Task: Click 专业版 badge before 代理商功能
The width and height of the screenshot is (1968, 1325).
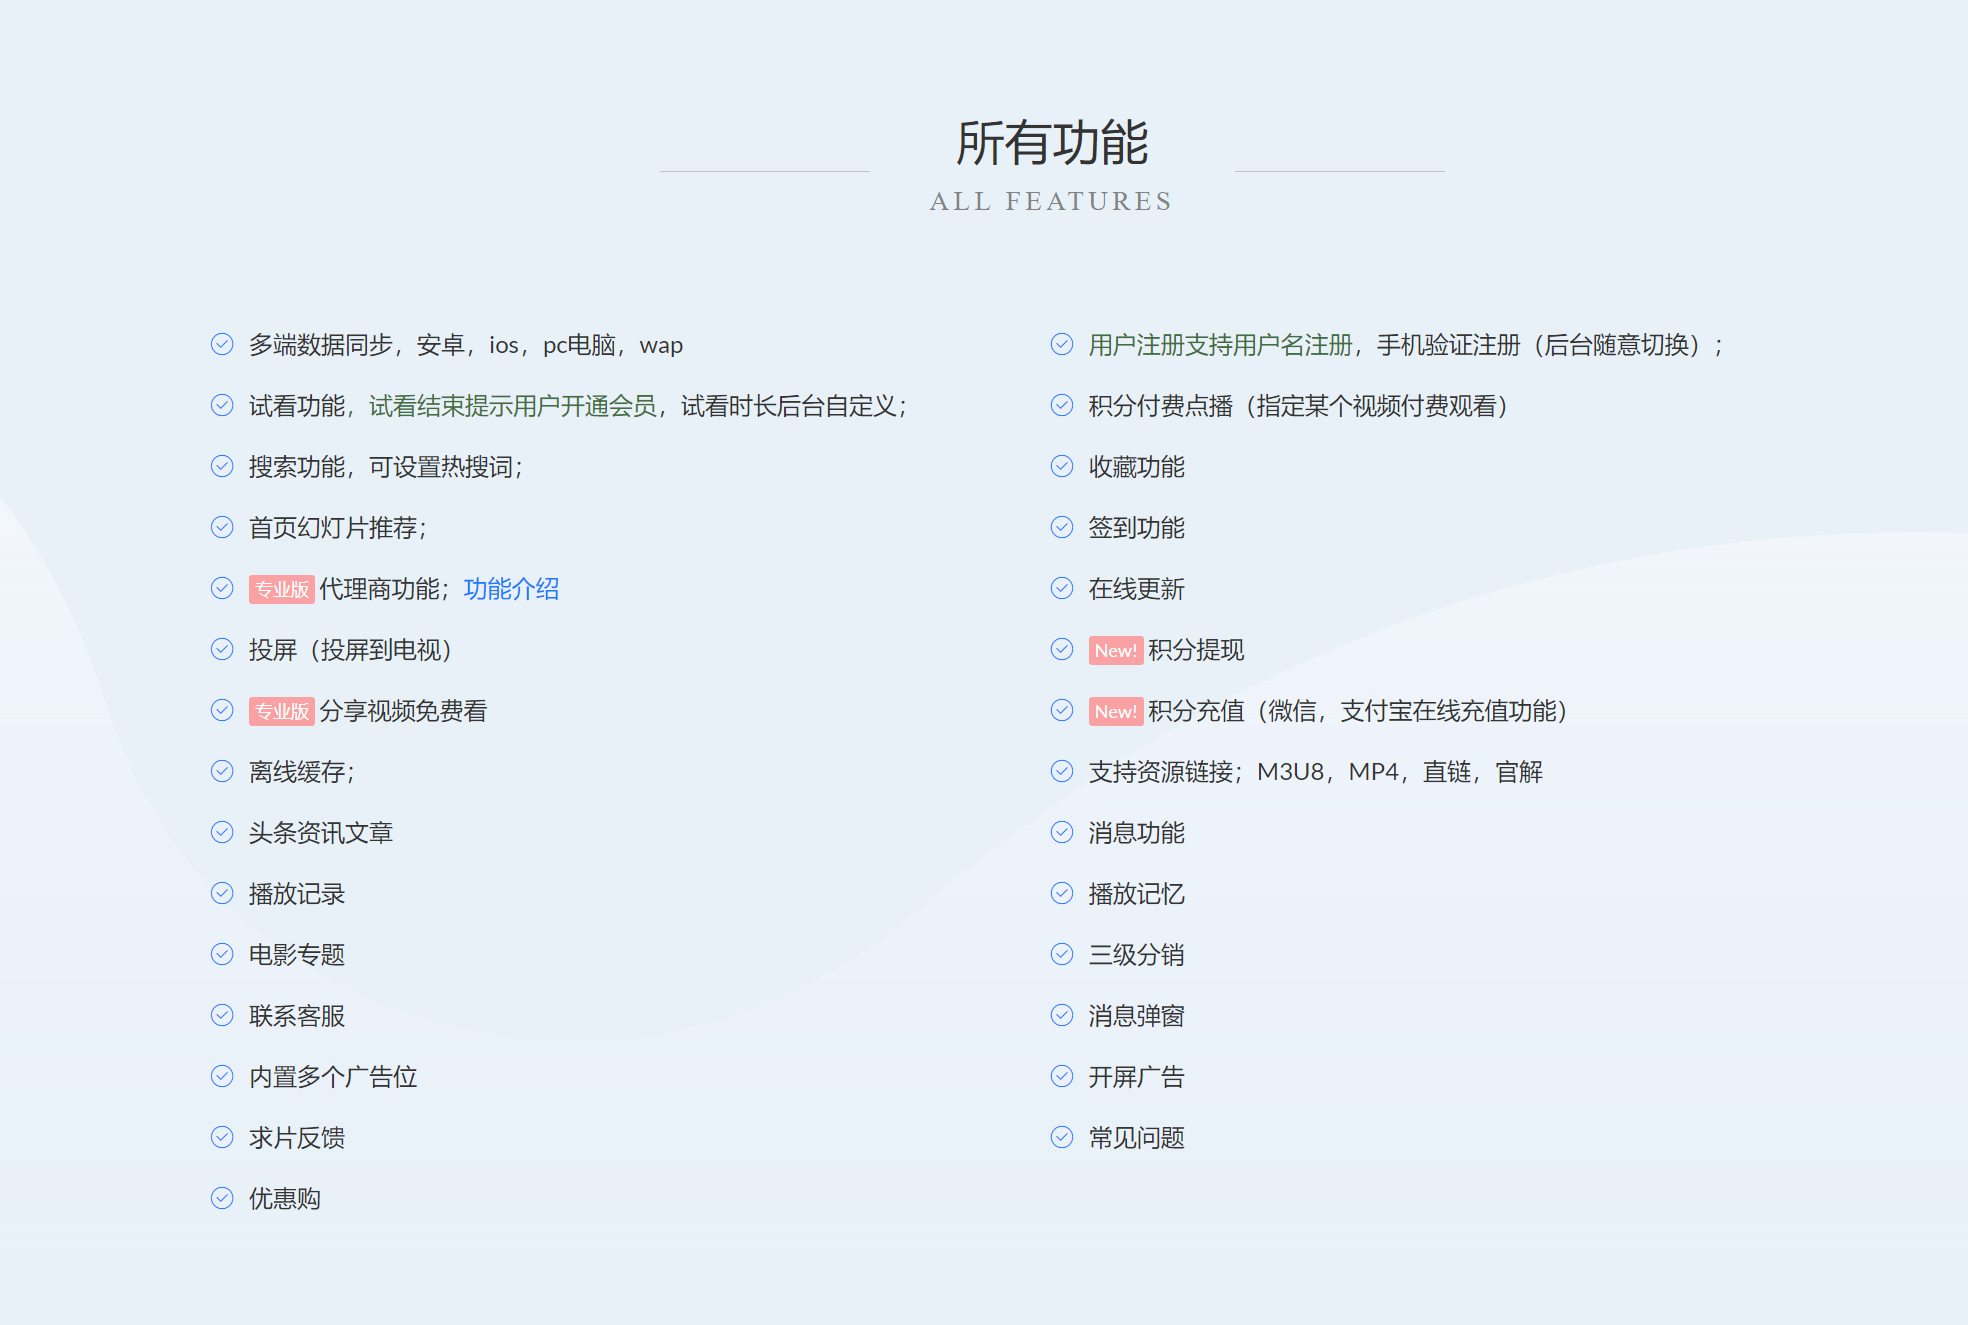Action: click(282, 590)
